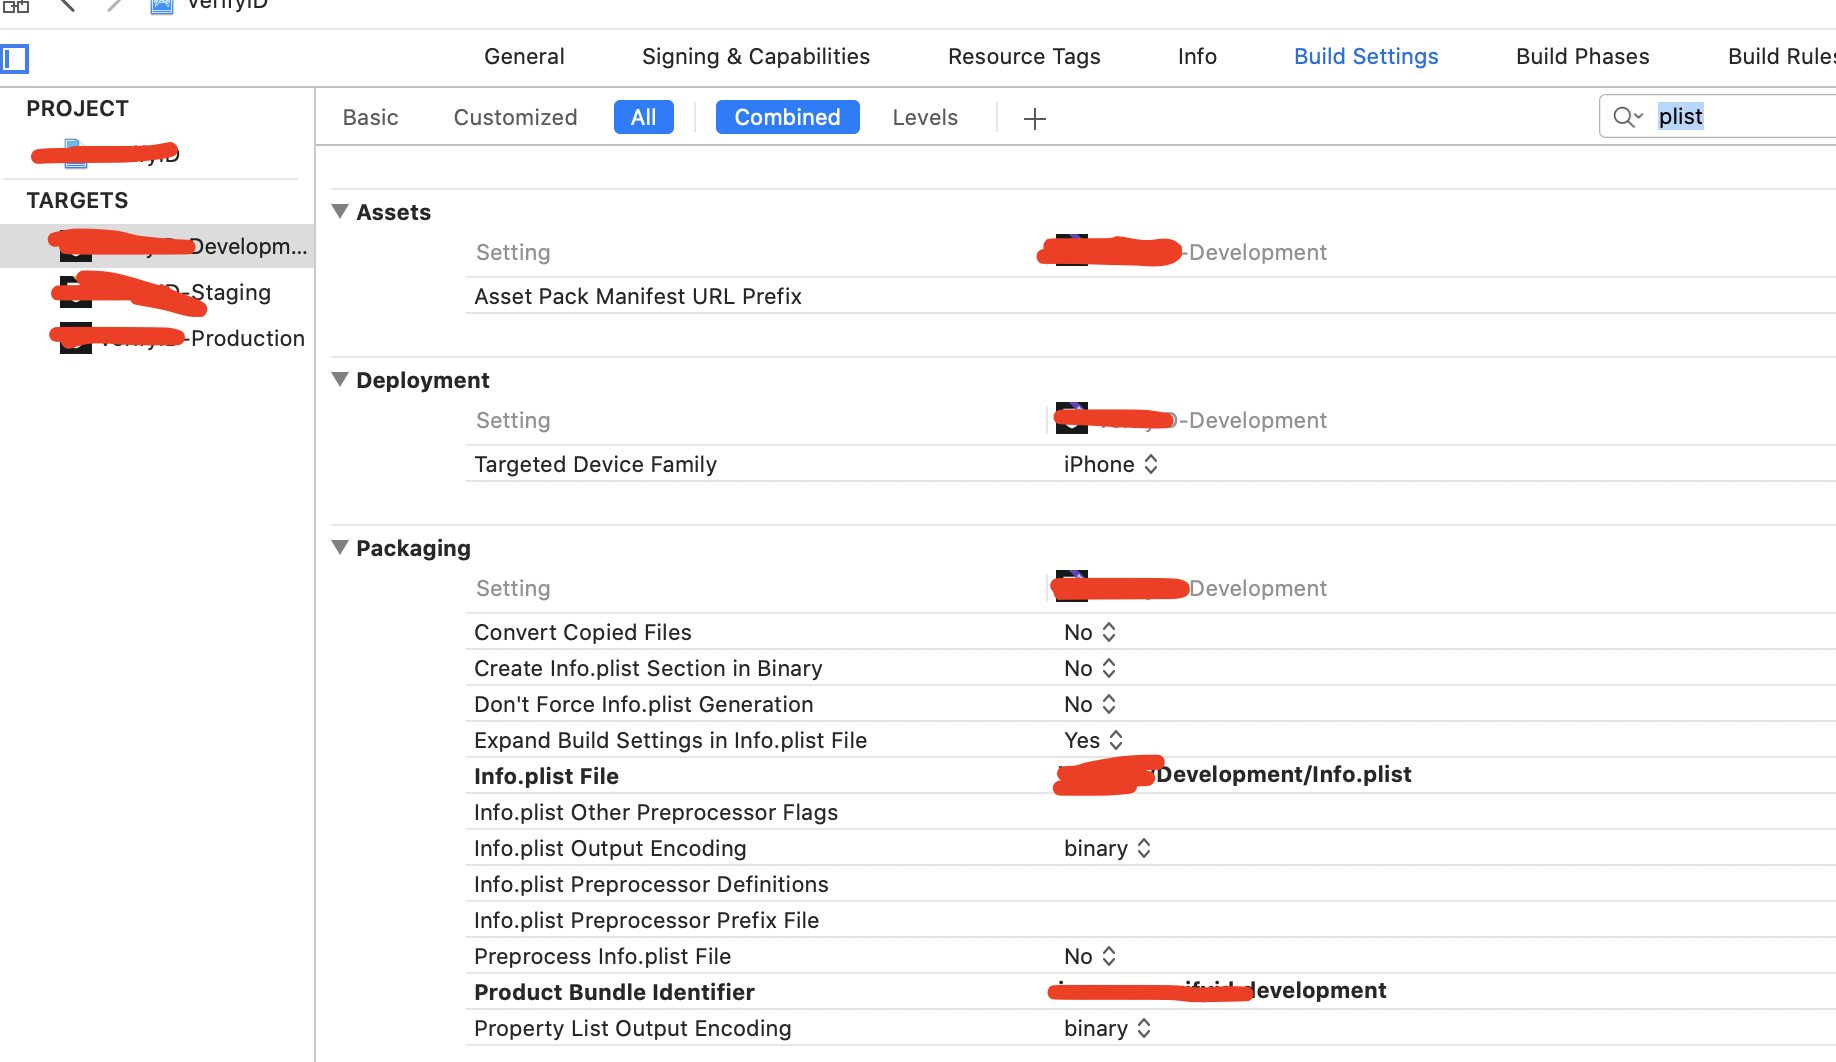
Task: Toggle the Levels view
Action: [x=924, y=117]
